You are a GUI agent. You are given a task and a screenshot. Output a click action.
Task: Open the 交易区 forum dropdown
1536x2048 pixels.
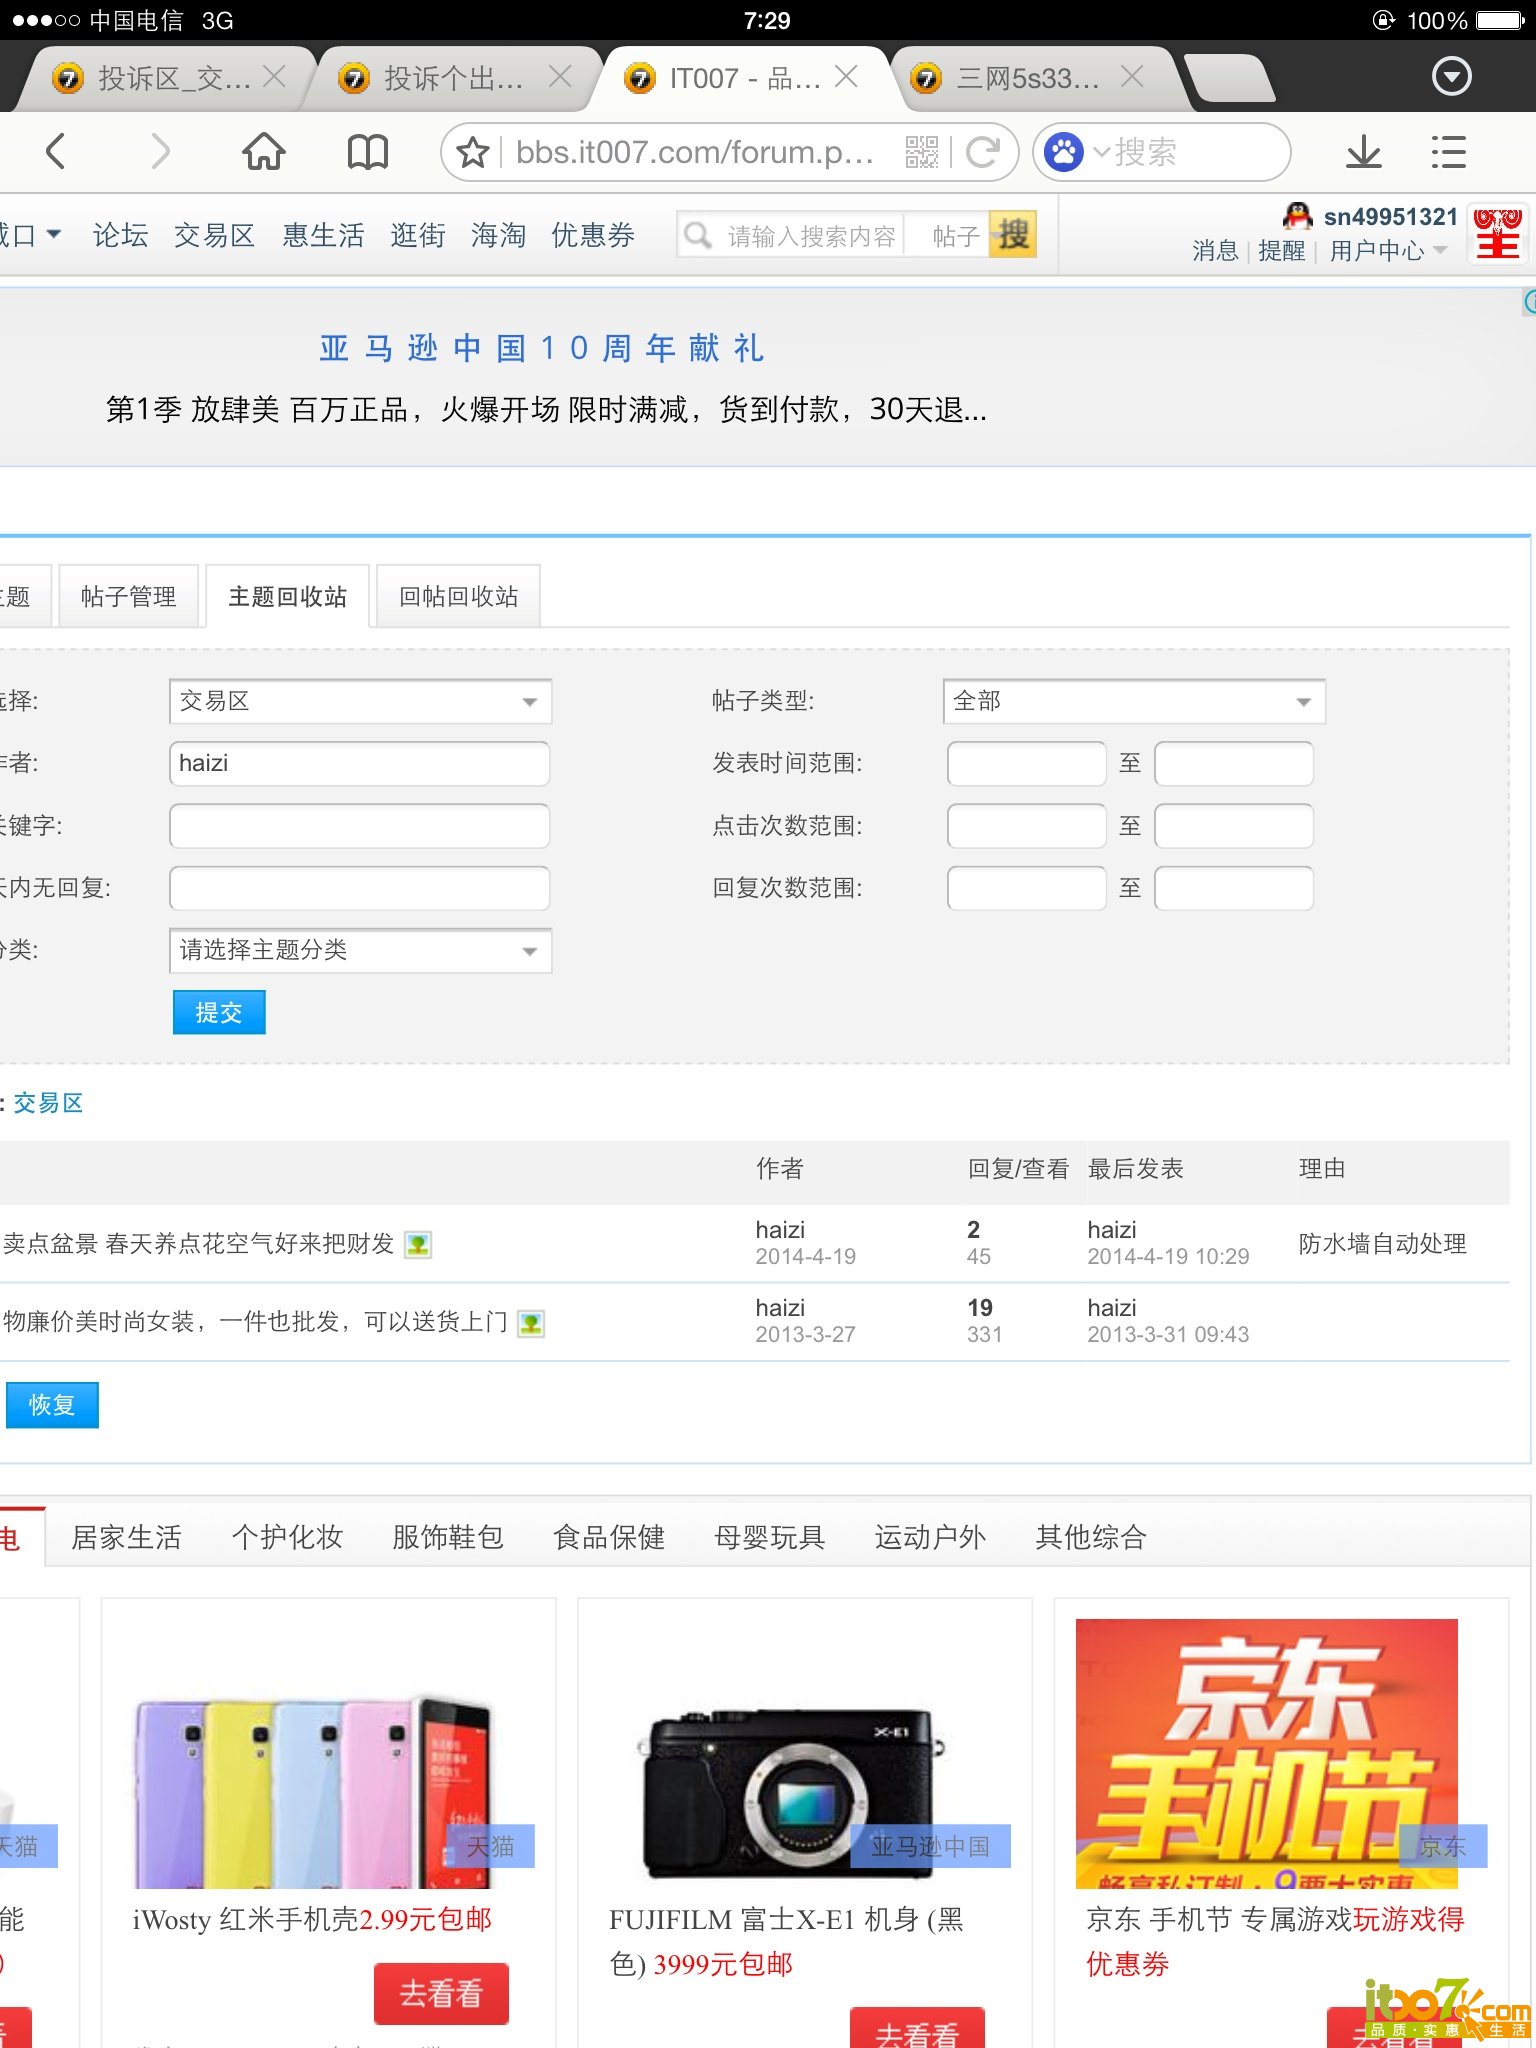(x=360, y=701)
